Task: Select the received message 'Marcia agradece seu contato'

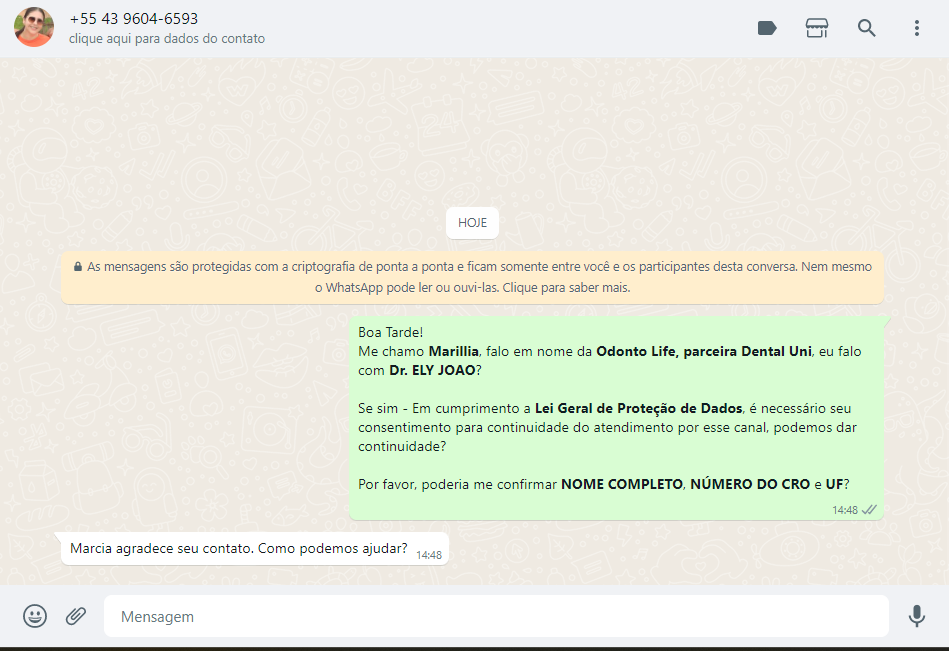Action: pos(254,549)
